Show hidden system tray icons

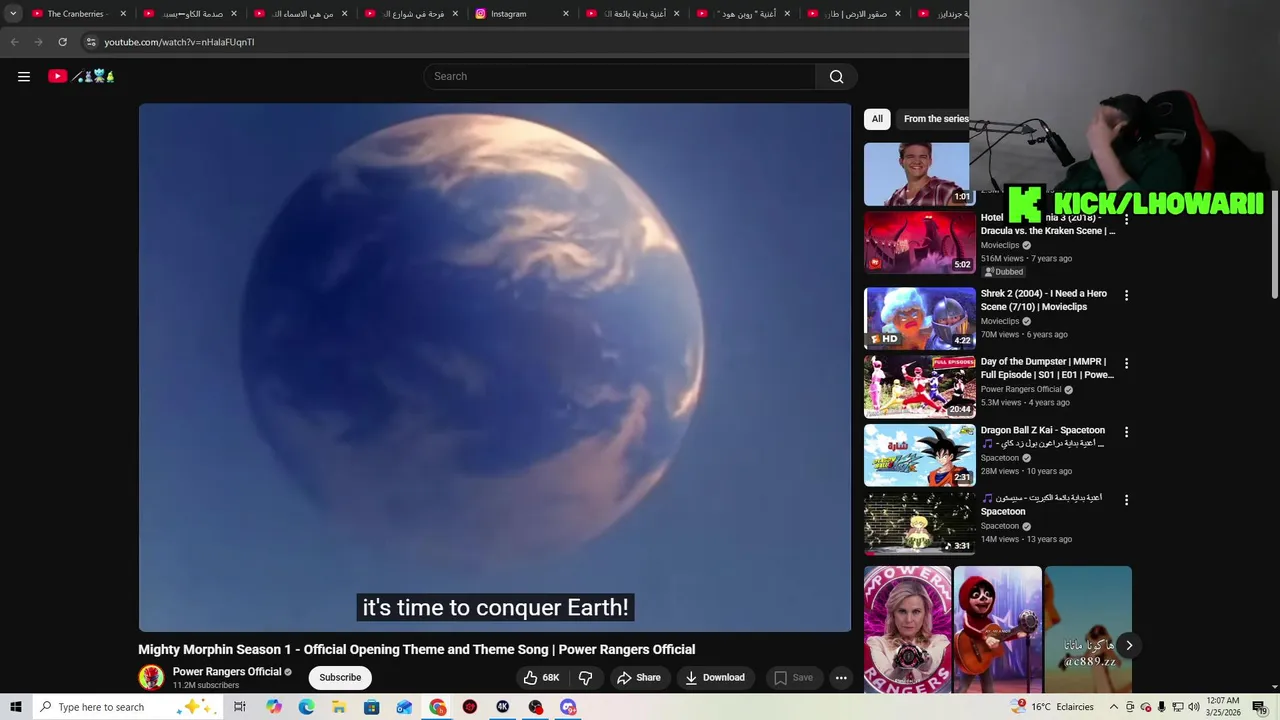pyautogui.click(x=1113, y=707)
